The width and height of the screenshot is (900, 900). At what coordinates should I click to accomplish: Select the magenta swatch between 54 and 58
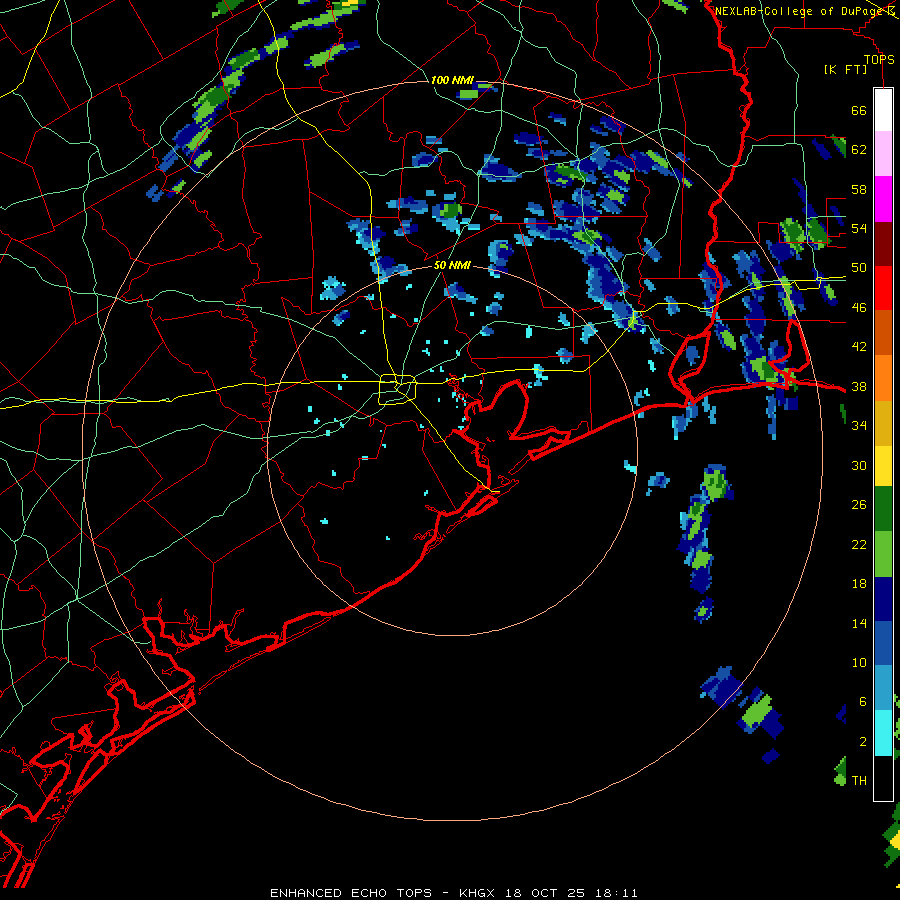click(883, 199)
